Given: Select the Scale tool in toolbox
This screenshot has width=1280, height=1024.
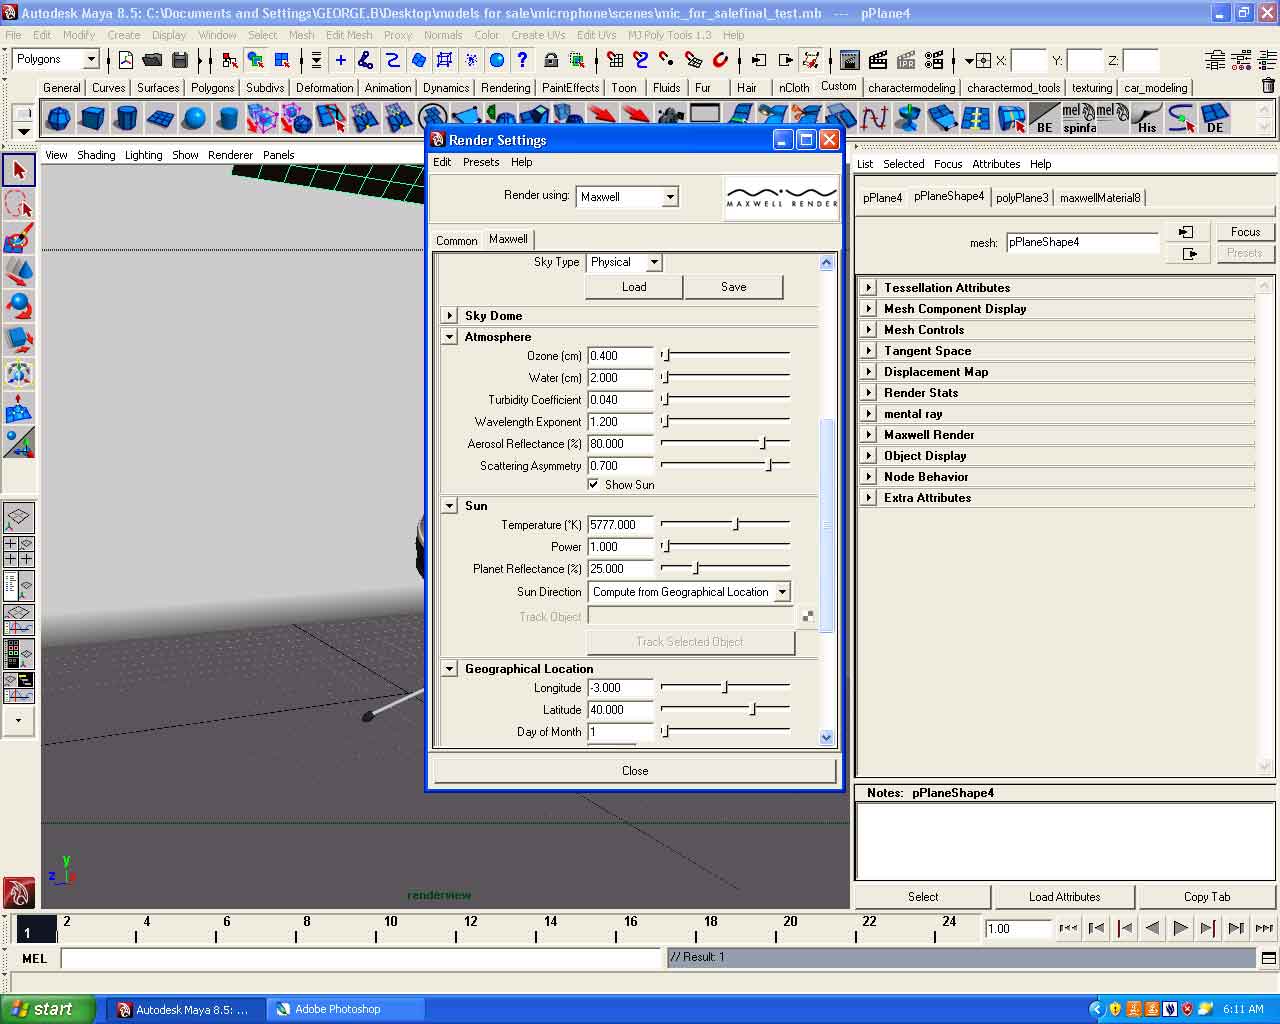Looking at the screenshot, I should point(19,340).
